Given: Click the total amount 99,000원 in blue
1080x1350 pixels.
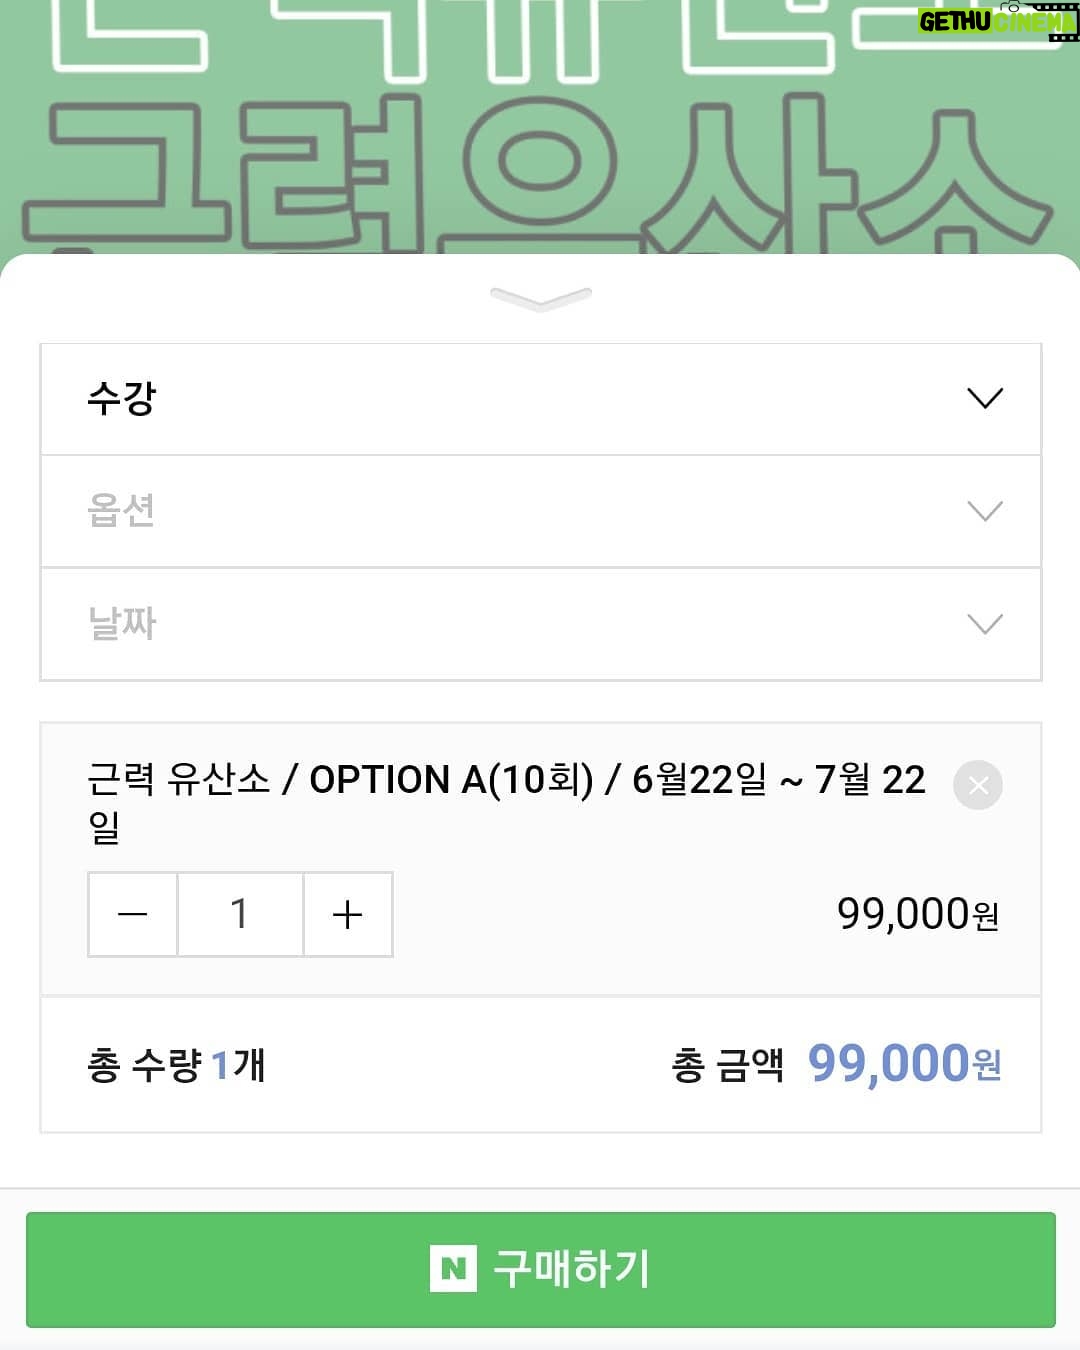Looking at the screenshot, I should tap(904, 1063).
